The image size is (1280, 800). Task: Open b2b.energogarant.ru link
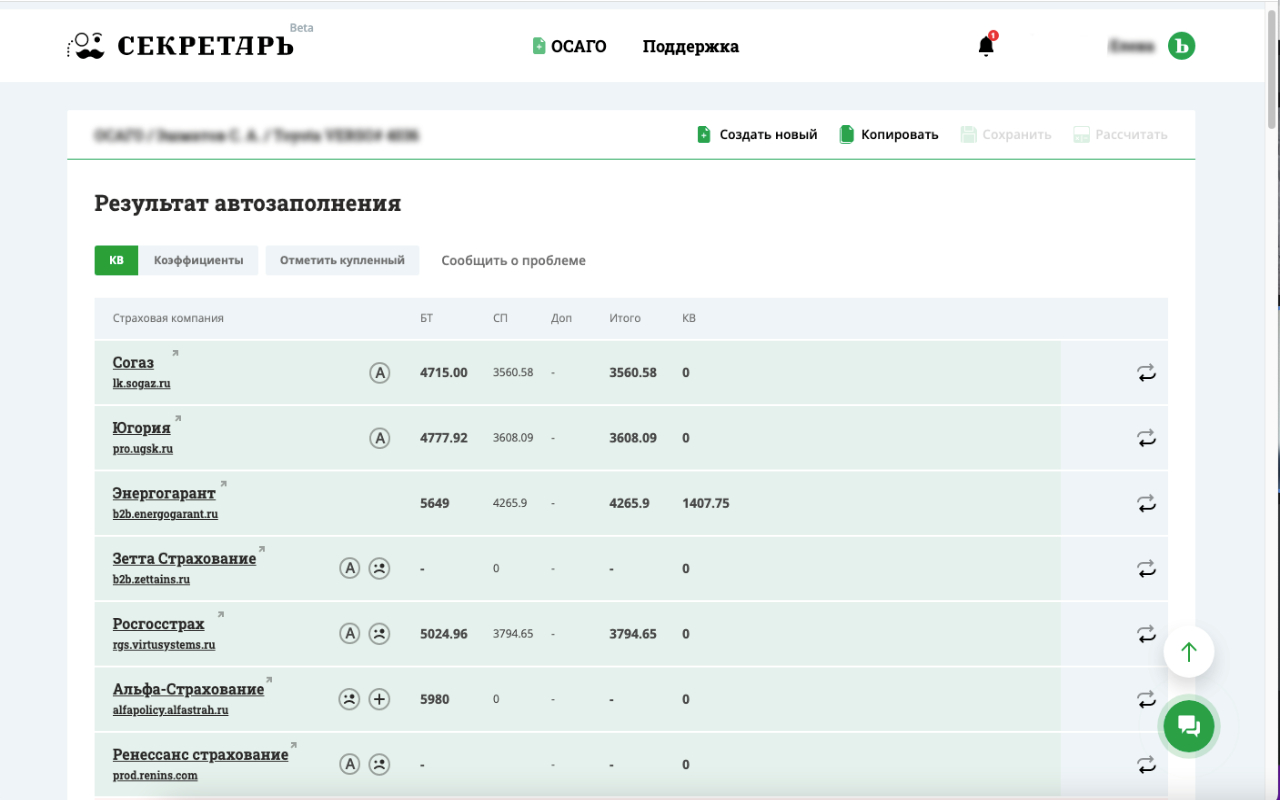[165, 514]
